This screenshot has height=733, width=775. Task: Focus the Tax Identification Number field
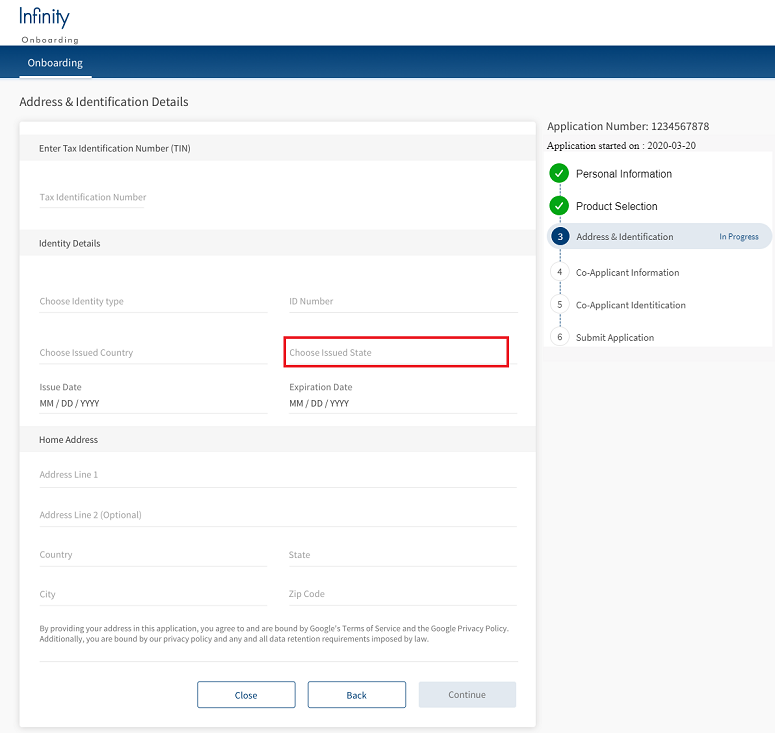pos(93,198)
